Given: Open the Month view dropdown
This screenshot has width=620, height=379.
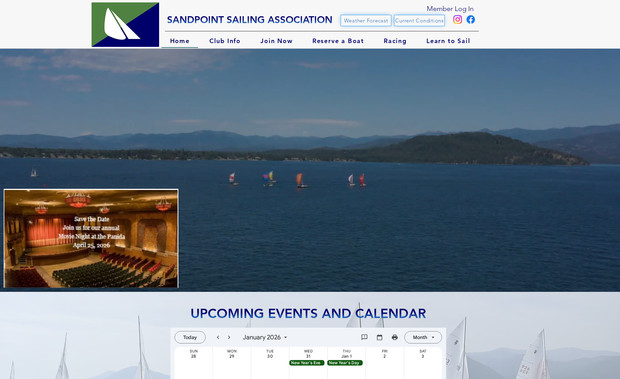Looking at the screenshot, I should point(423,338).
